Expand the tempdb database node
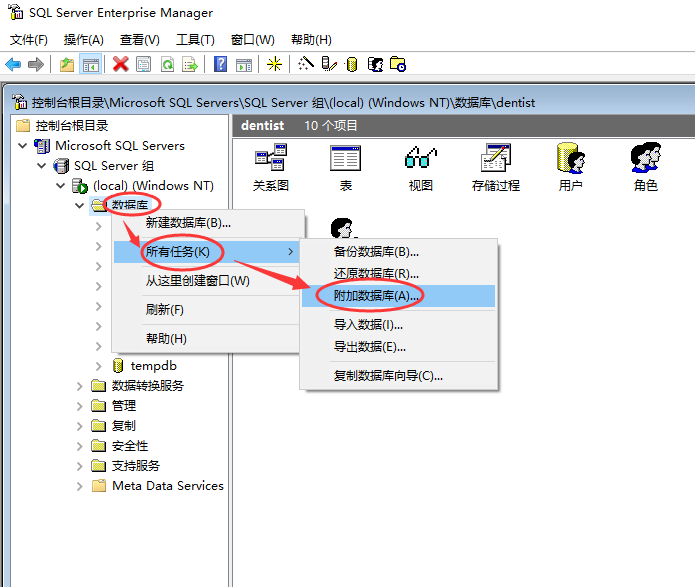Viewport: 695px width, 587px height. [99, 366]
